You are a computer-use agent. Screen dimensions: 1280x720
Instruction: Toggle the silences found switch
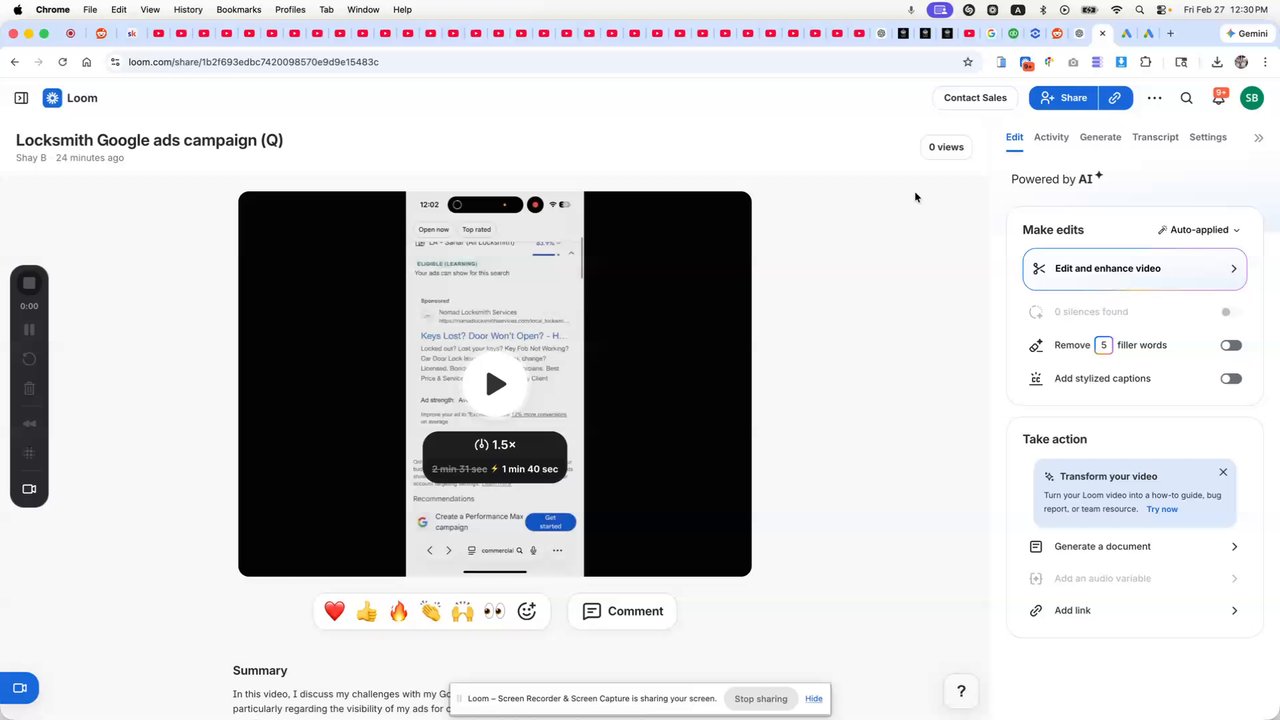(x=1231, y=312)
